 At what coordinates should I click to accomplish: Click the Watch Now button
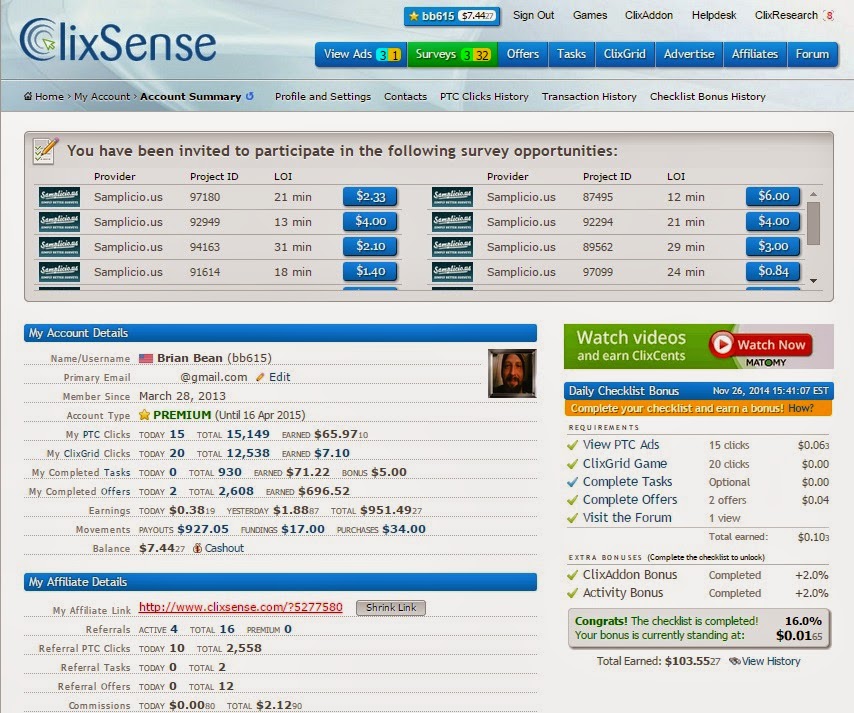[761, 345]
